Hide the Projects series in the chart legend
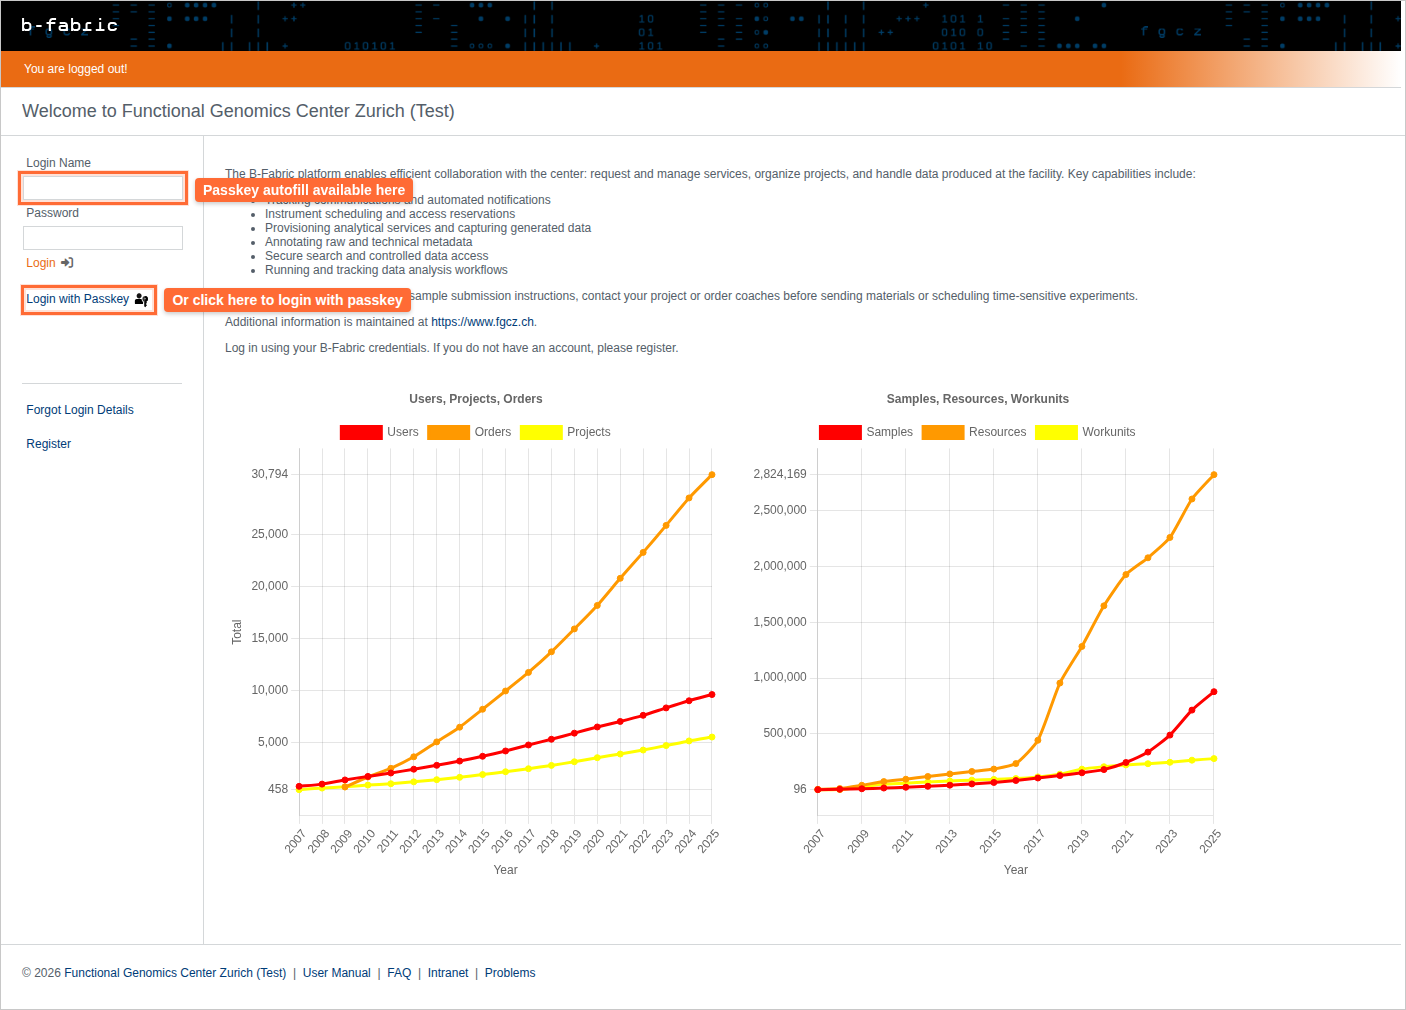Viewport: 1406px width, 1010px height. (541, 432)
